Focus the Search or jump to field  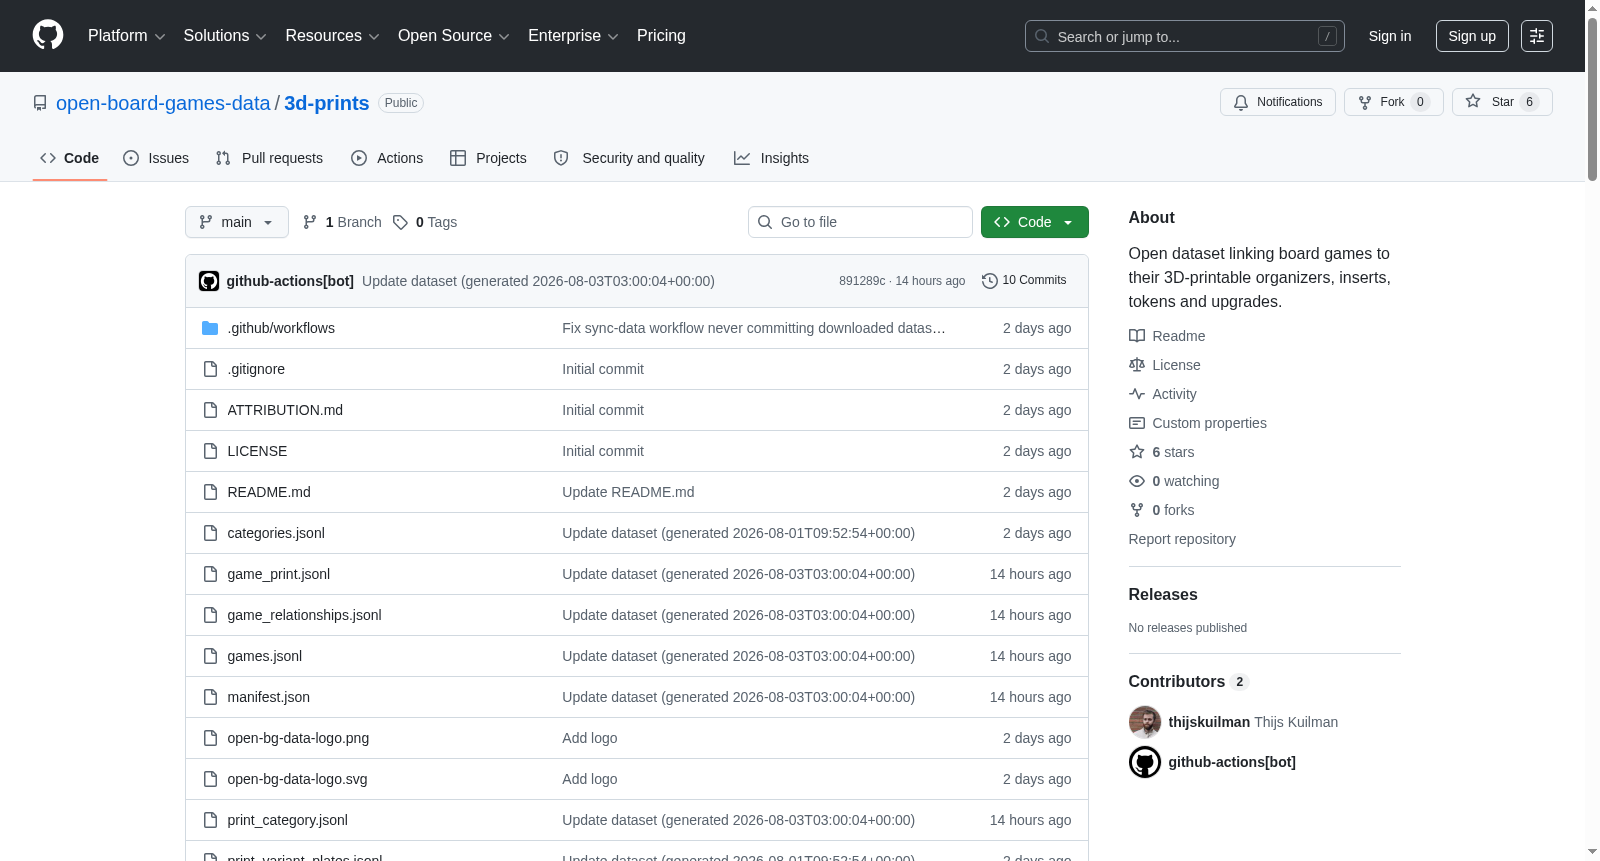tap(1185, 36)
